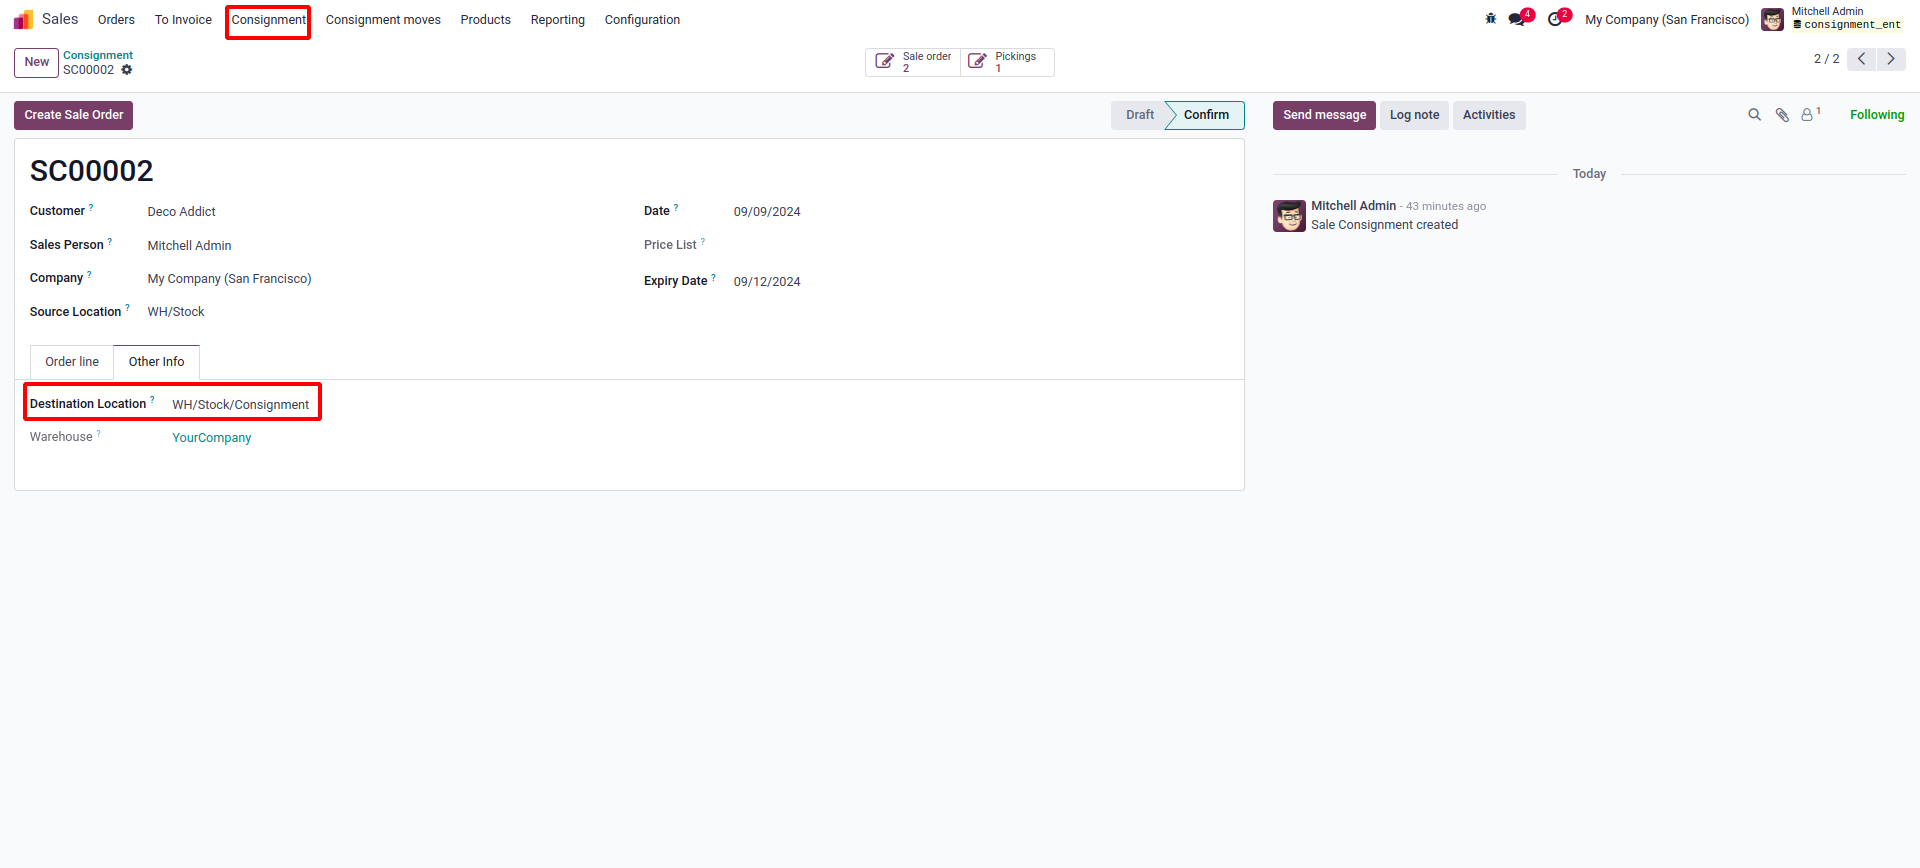Click the SC00002 record title

coord(91,171)
